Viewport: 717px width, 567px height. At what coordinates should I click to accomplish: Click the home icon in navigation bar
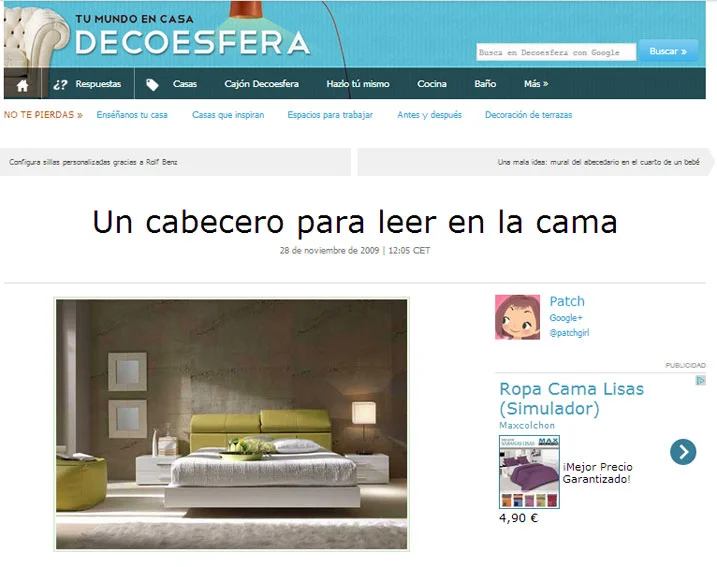point(22,85)
